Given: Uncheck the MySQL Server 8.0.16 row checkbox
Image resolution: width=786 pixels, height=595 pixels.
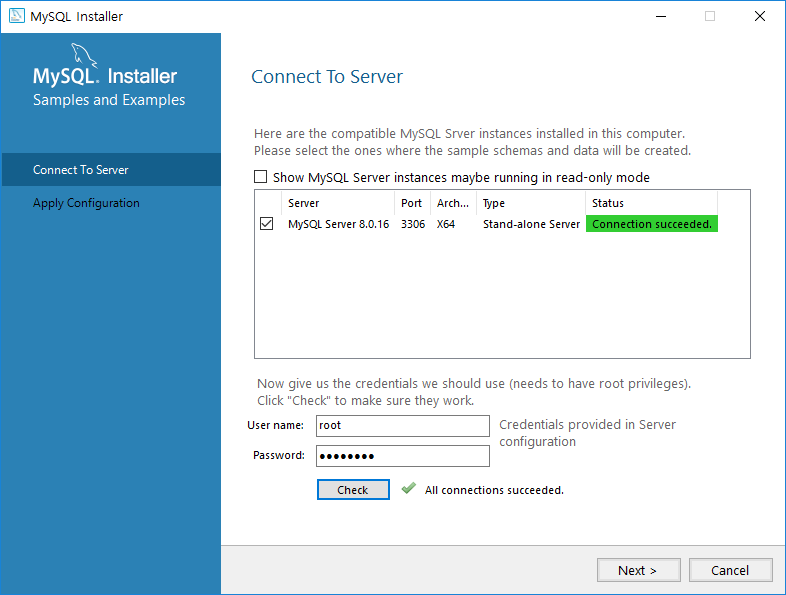Looking at the screenshot, I should [x=267, y=224].
